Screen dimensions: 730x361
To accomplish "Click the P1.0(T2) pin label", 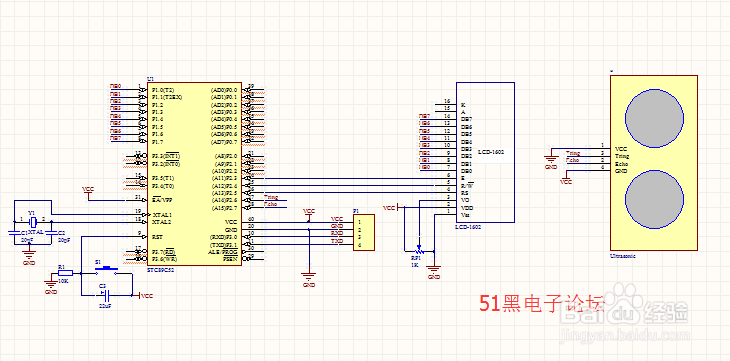I will [163, 90].
